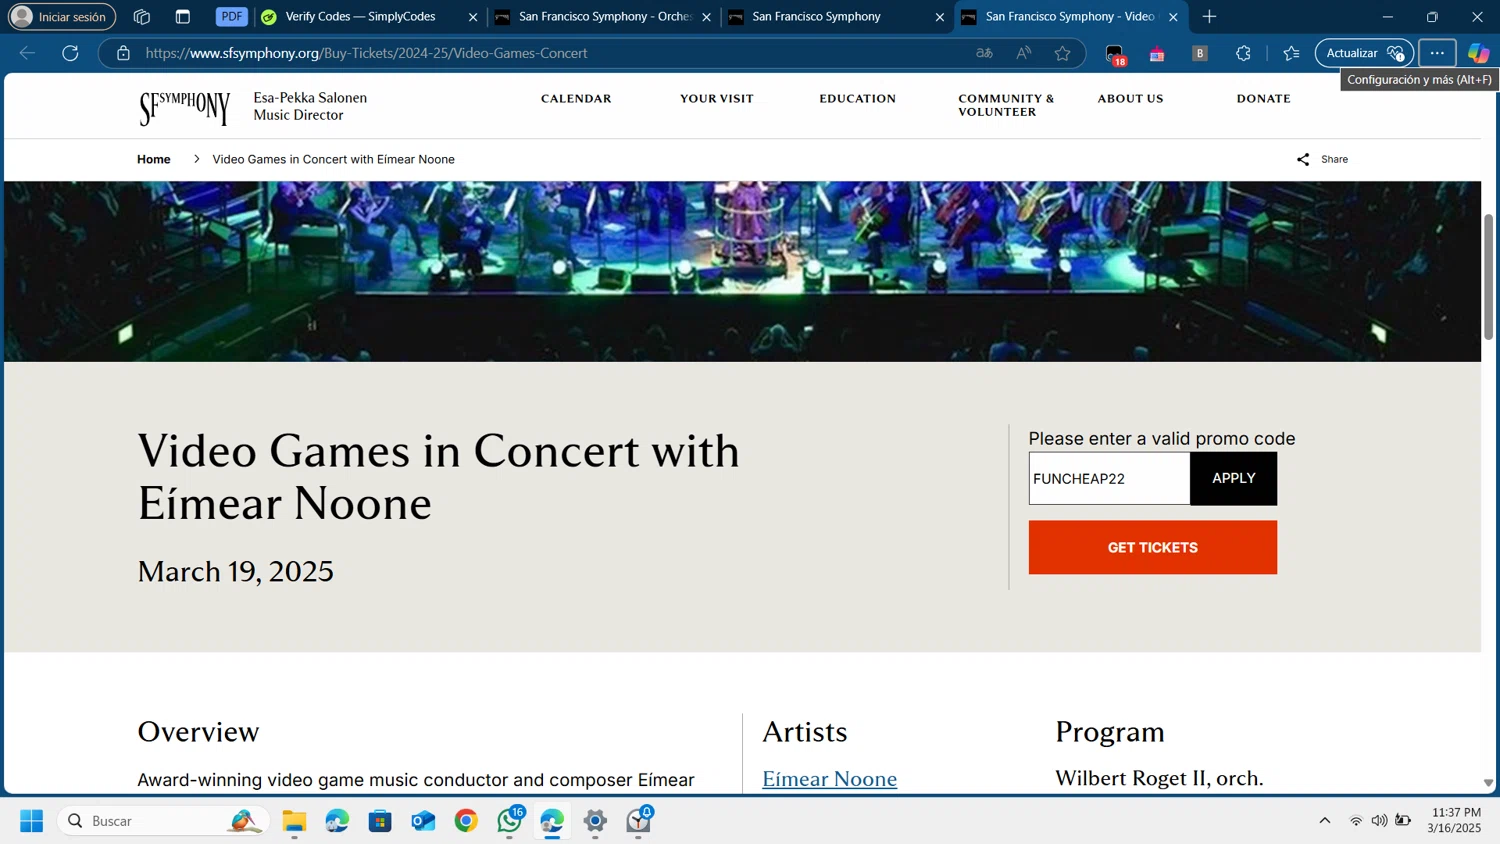Open the shopping bag extension icon

(x=1157, y=54)
